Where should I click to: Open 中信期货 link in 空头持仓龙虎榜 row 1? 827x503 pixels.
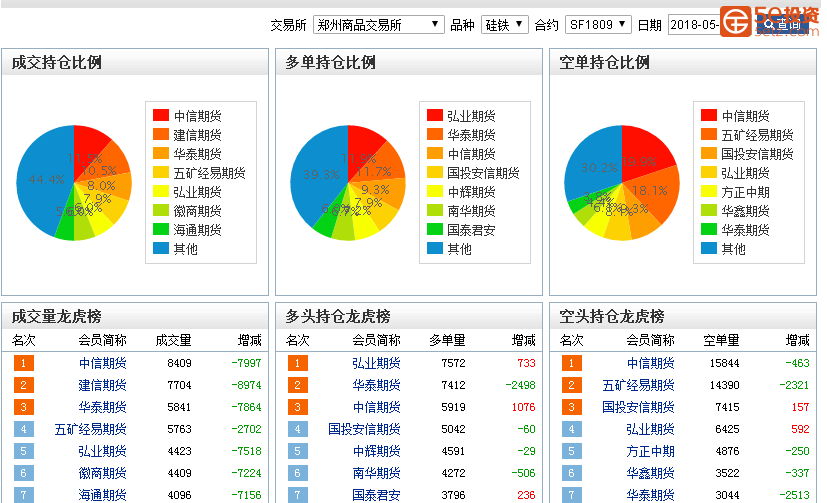click(x=650, y=363)
